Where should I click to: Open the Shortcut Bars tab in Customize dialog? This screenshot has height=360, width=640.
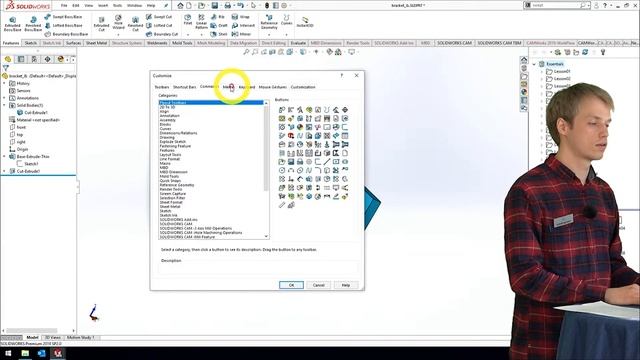click(184, 87)
